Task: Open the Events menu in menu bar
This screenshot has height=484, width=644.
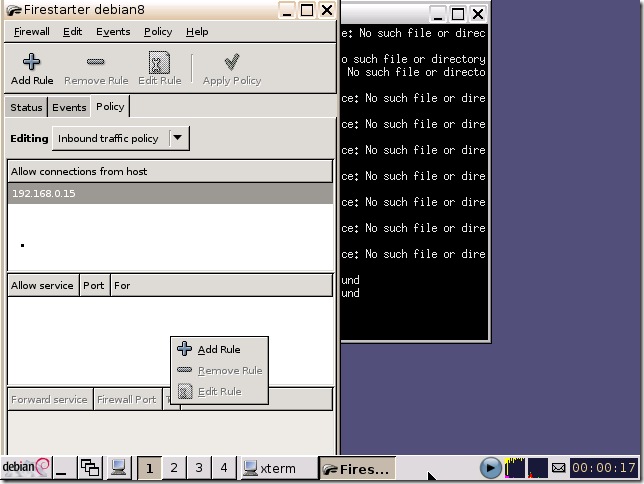Action: [x=113, y=32]
